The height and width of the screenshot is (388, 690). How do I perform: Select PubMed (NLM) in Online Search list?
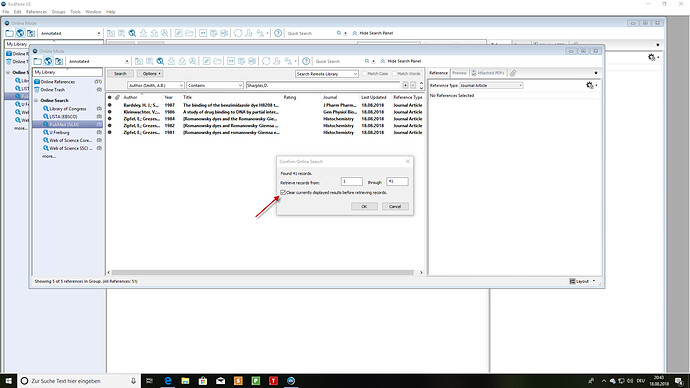click(x=67, y=124)
